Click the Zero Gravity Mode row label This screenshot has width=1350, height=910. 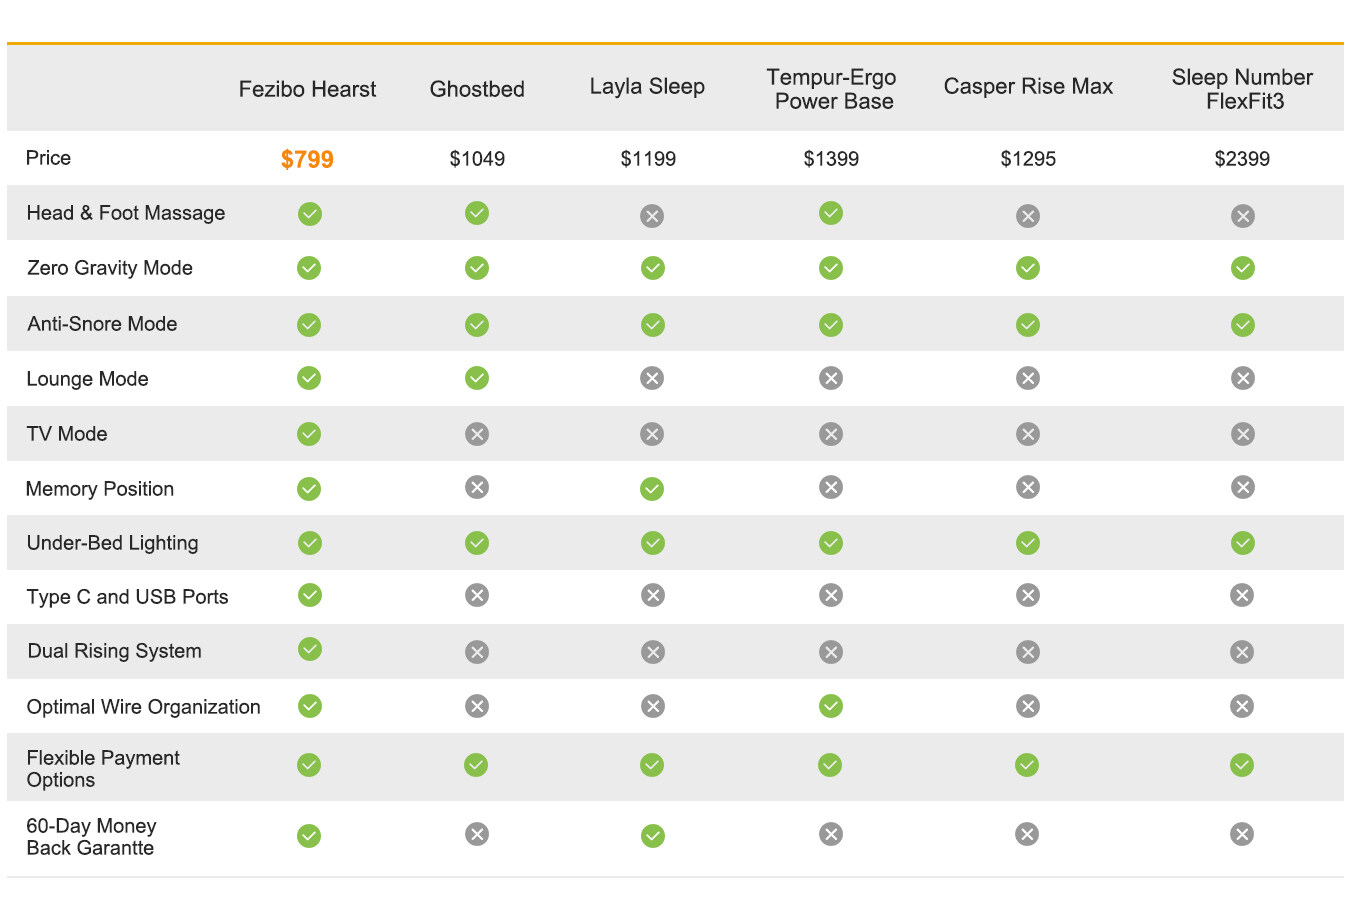click(110, 268)
